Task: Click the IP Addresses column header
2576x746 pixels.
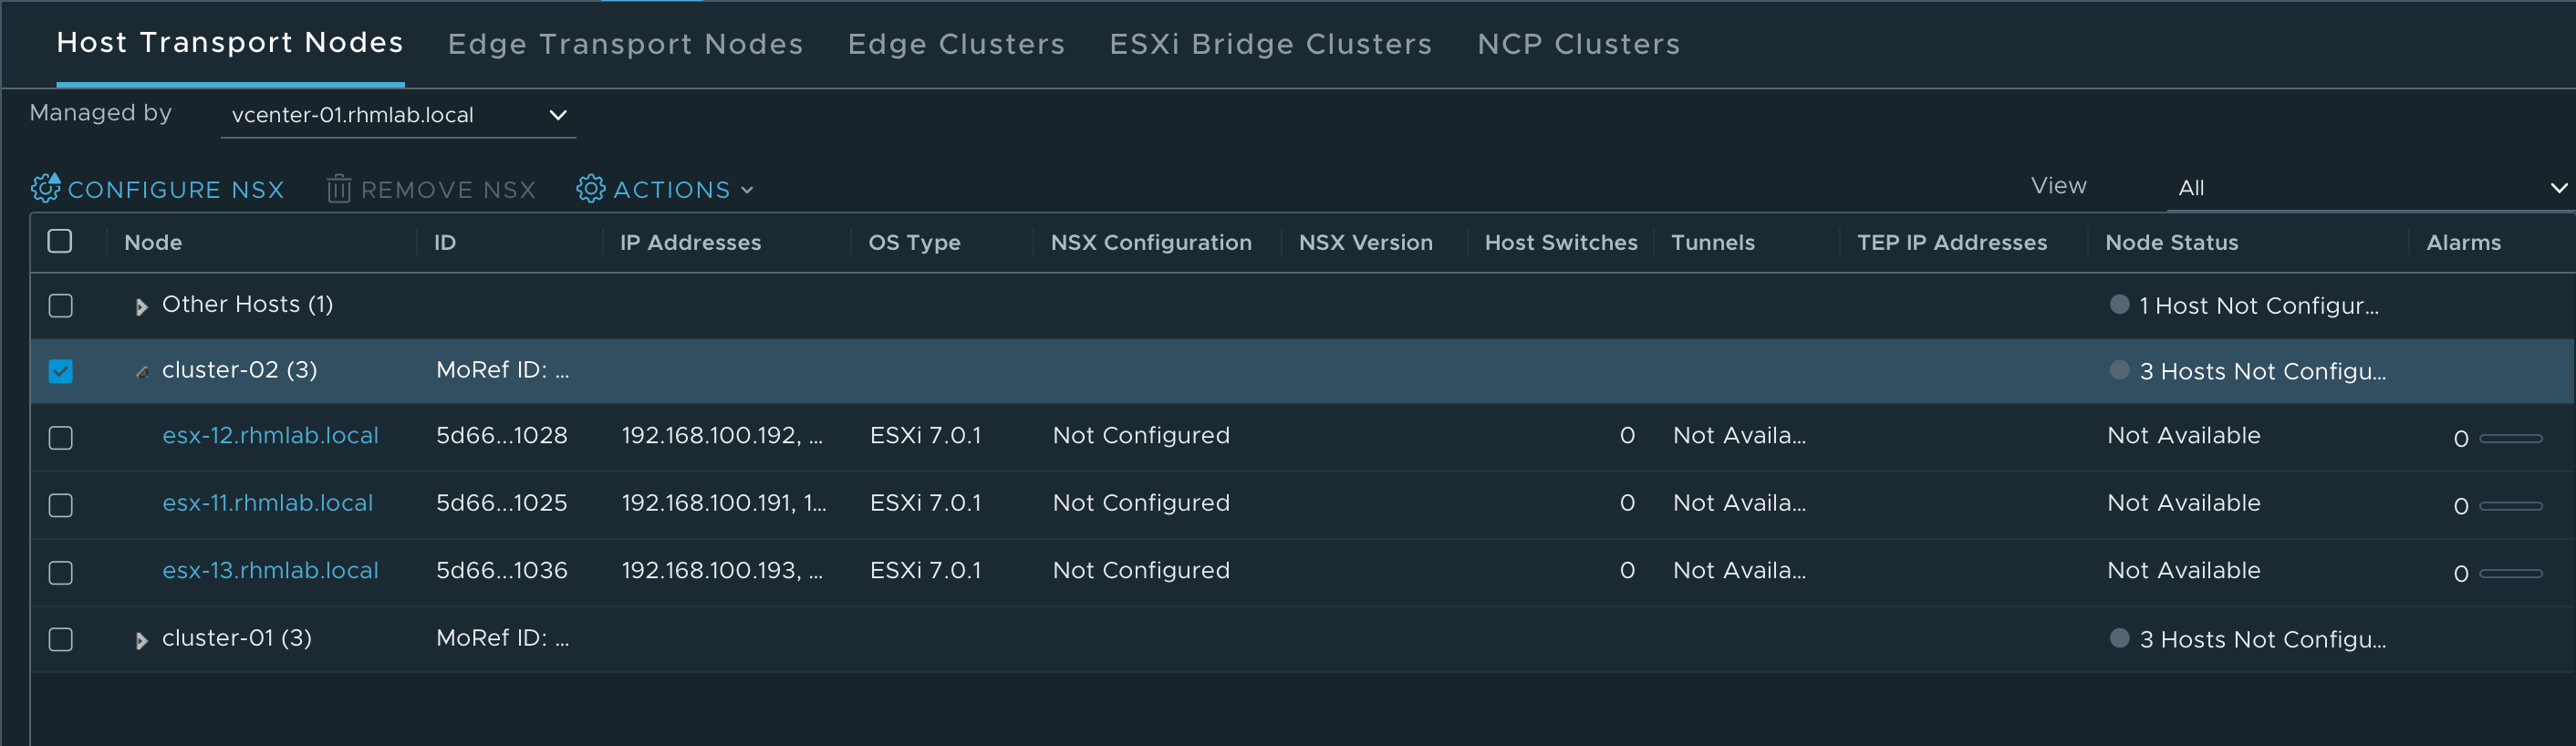Action: tap(690, 242)
